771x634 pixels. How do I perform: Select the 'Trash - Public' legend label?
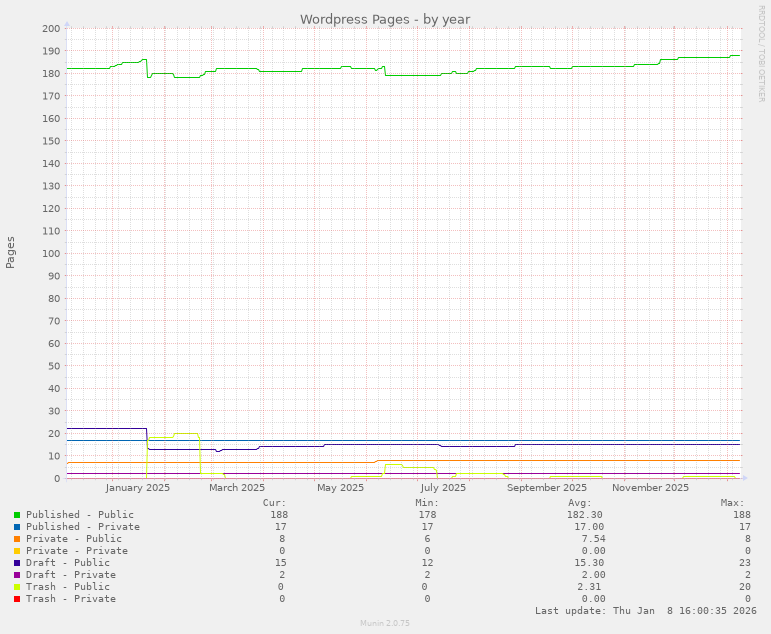[x=68, y=586]
